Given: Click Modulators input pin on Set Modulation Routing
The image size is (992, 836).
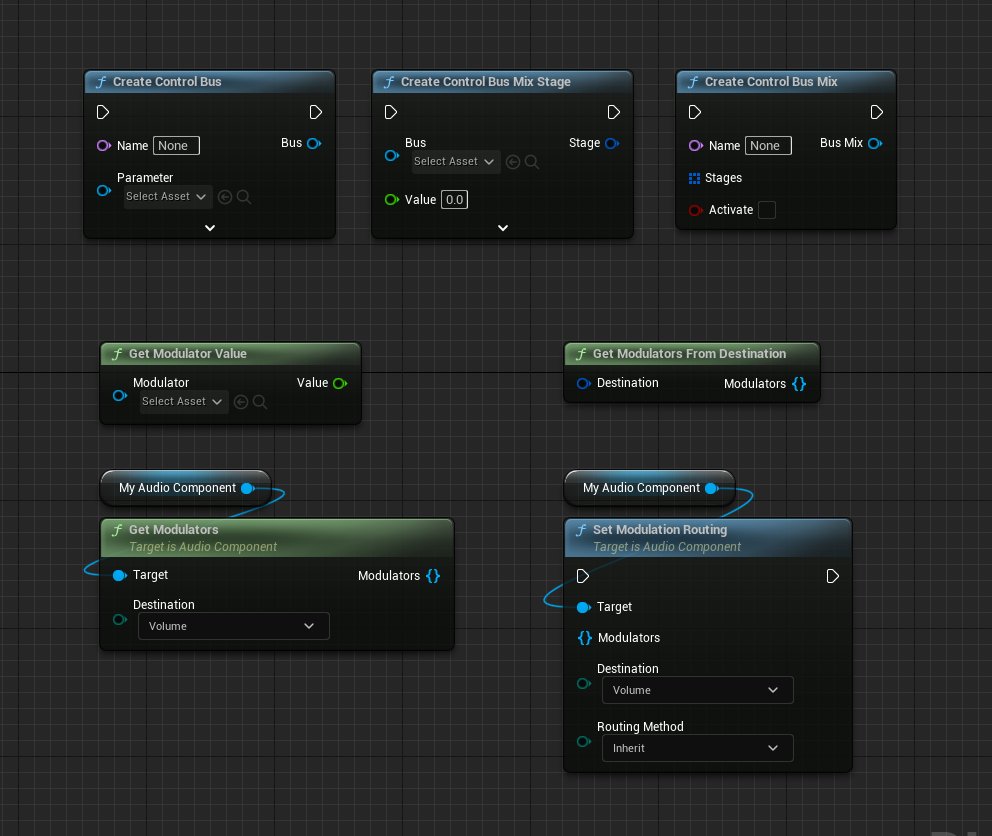Looking at the screenshot, I should [x=585, y=638].
